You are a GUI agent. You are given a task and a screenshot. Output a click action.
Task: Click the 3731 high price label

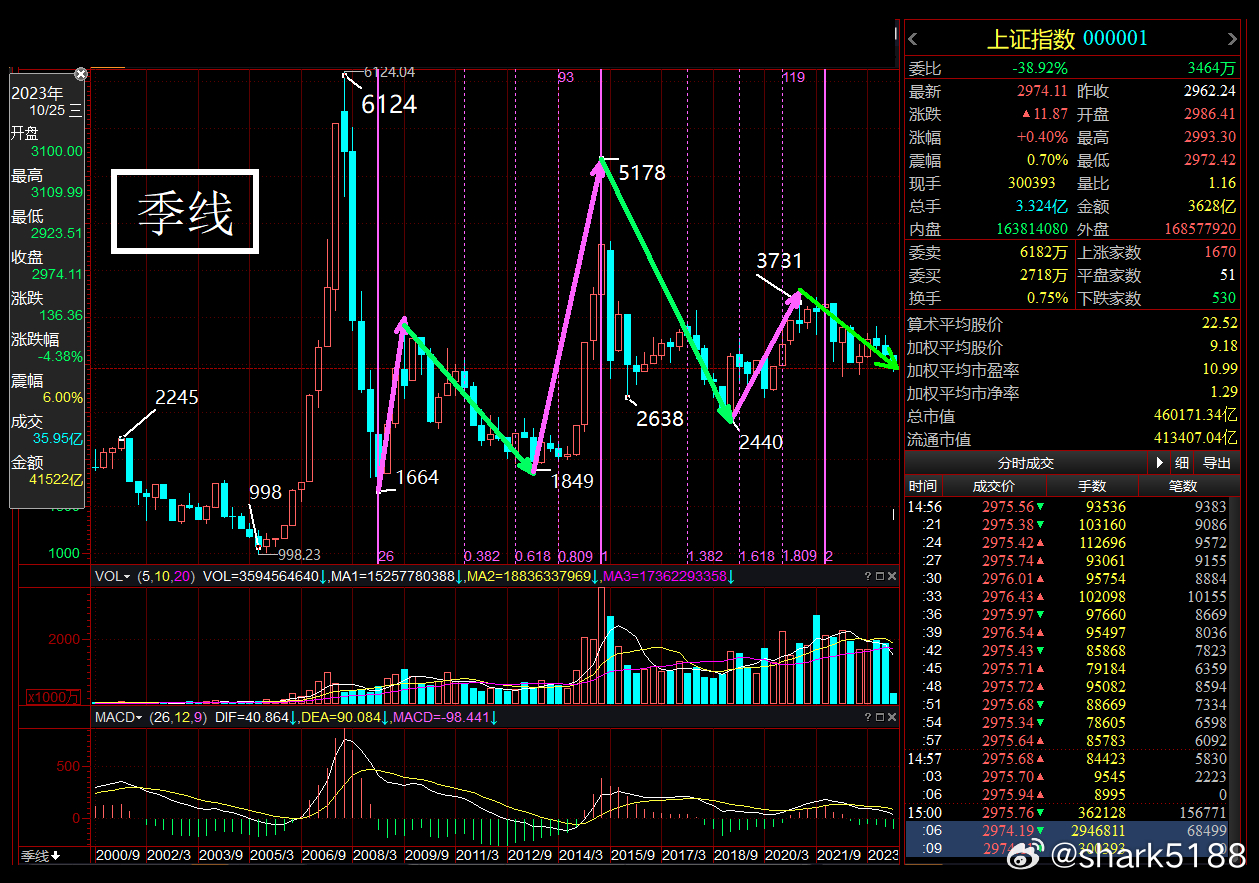tap(779, 260)
